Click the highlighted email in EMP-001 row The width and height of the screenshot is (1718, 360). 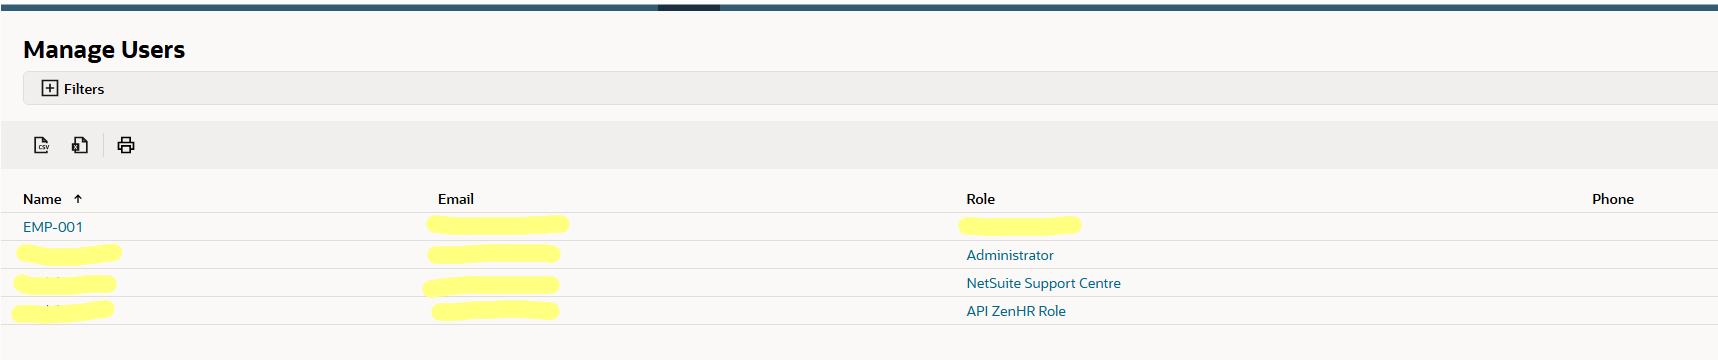(x=498, y=224)
